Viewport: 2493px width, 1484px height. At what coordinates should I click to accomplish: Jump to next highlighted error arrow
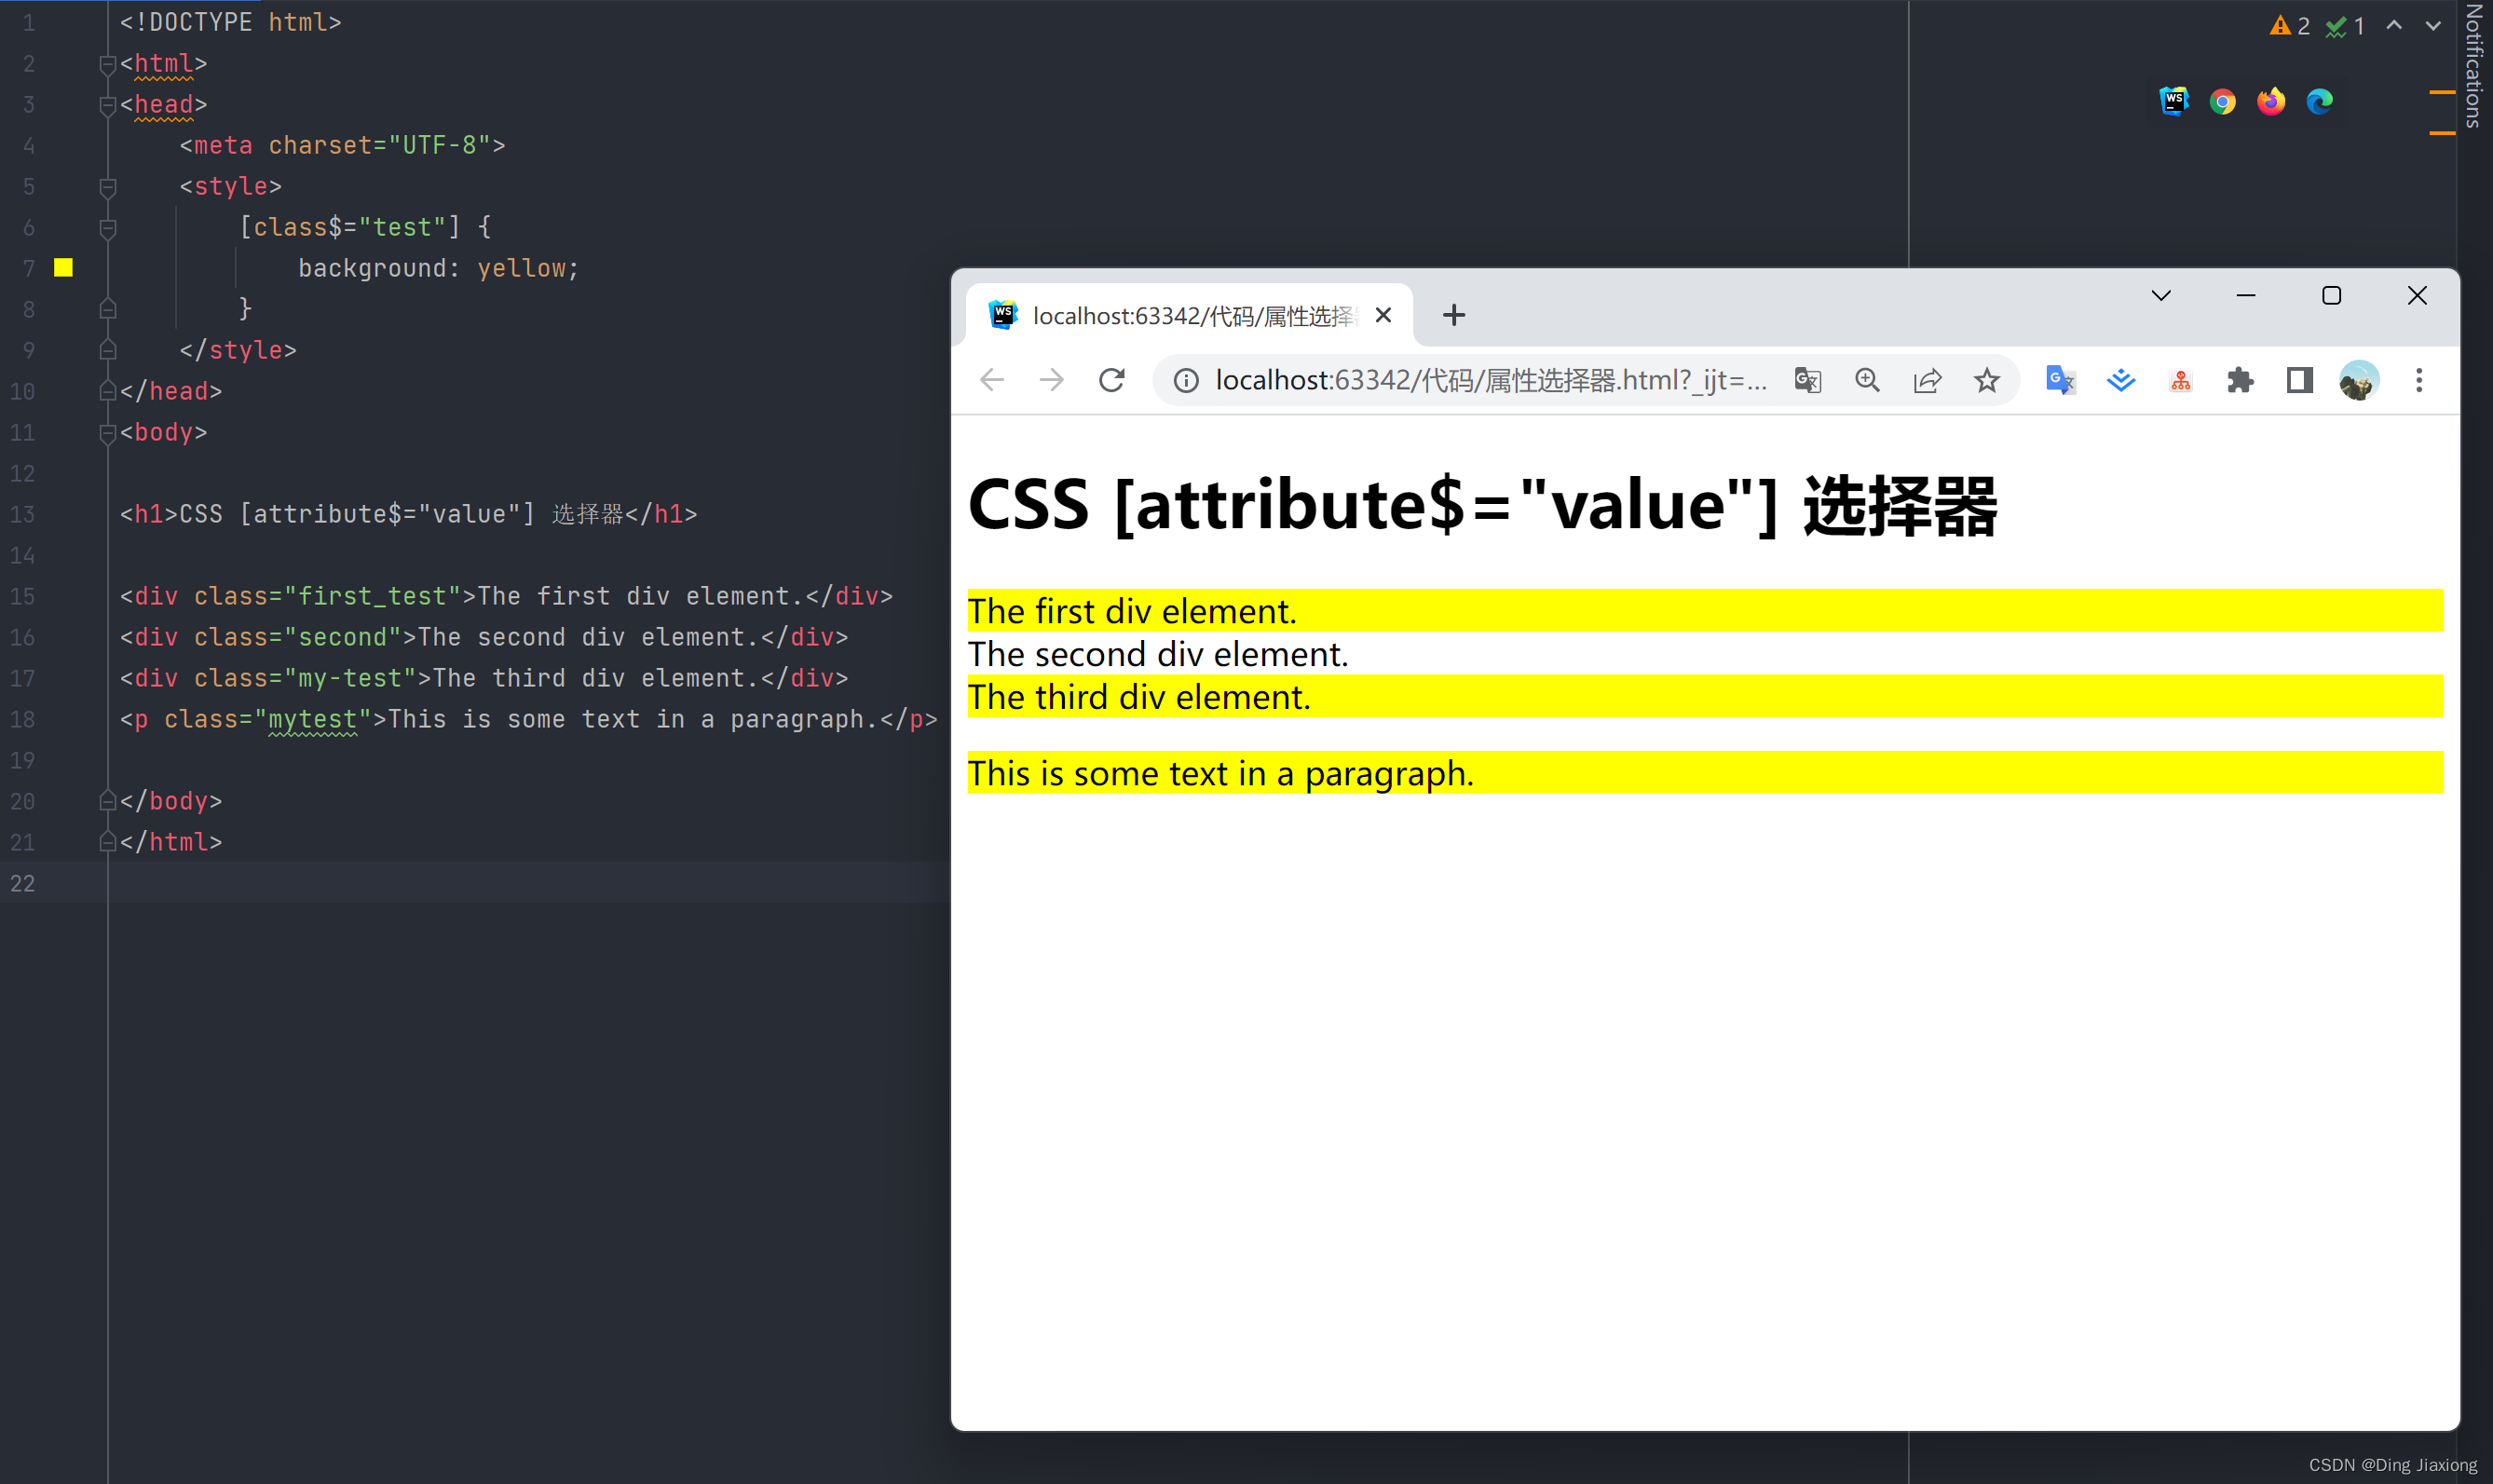tap(2433, 26)
